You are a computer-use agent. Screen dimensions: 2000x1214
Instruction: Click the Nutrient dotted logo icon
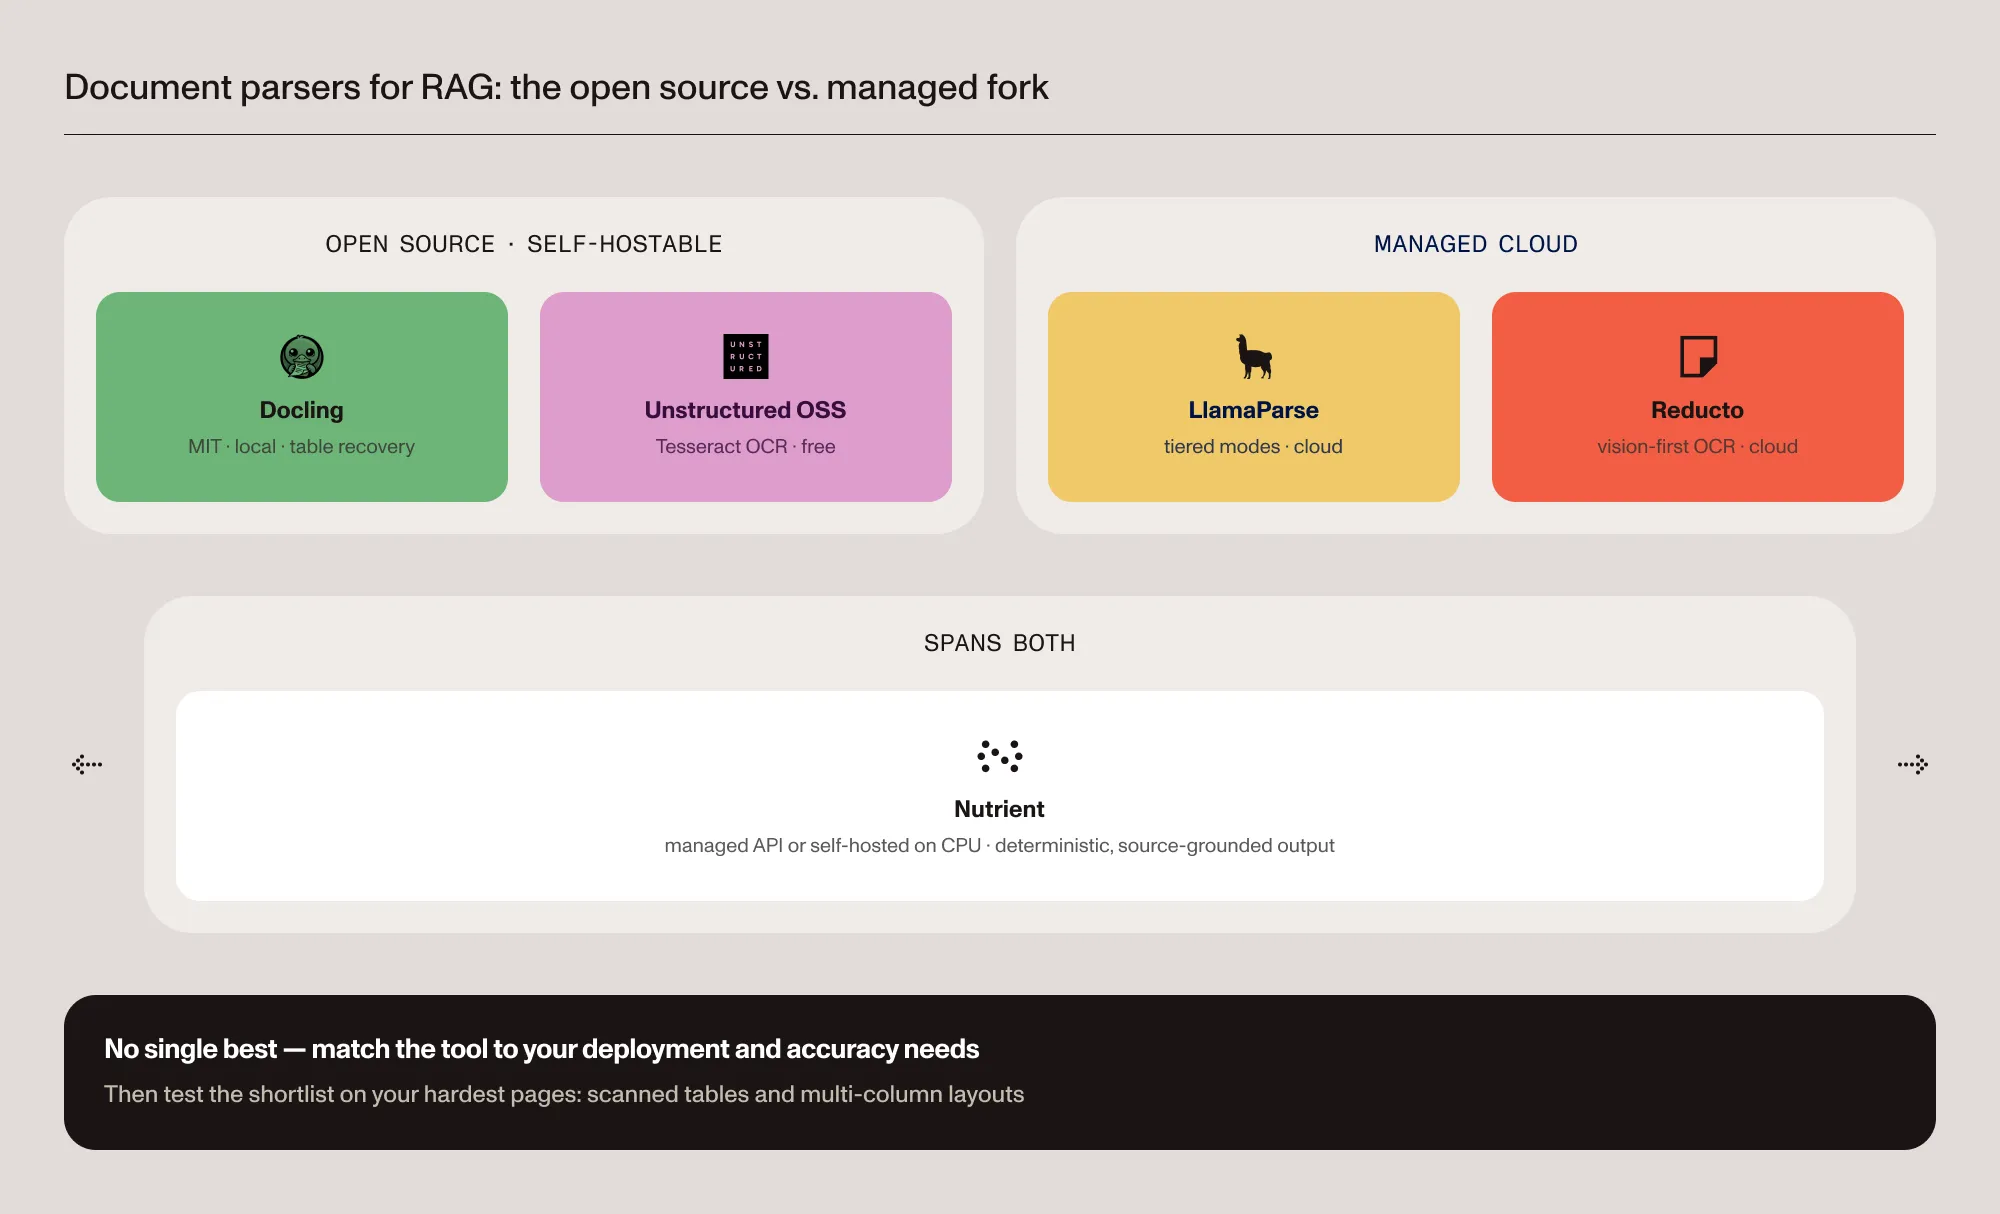pyautogui.click(x=1000, y=756)
